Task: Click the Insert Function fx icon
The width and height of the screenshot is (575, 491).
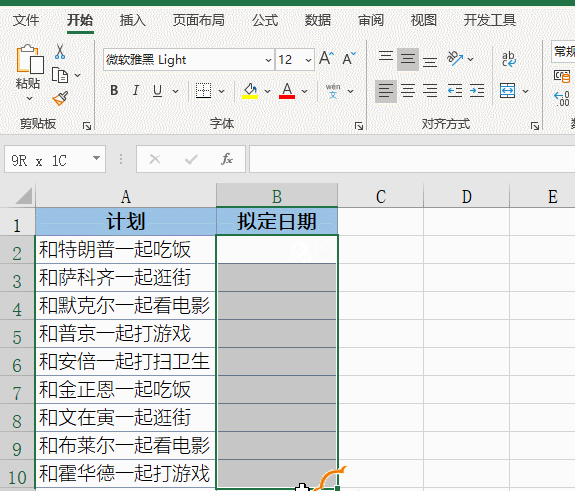Action: pyautogui.click(x=227, y=159)
